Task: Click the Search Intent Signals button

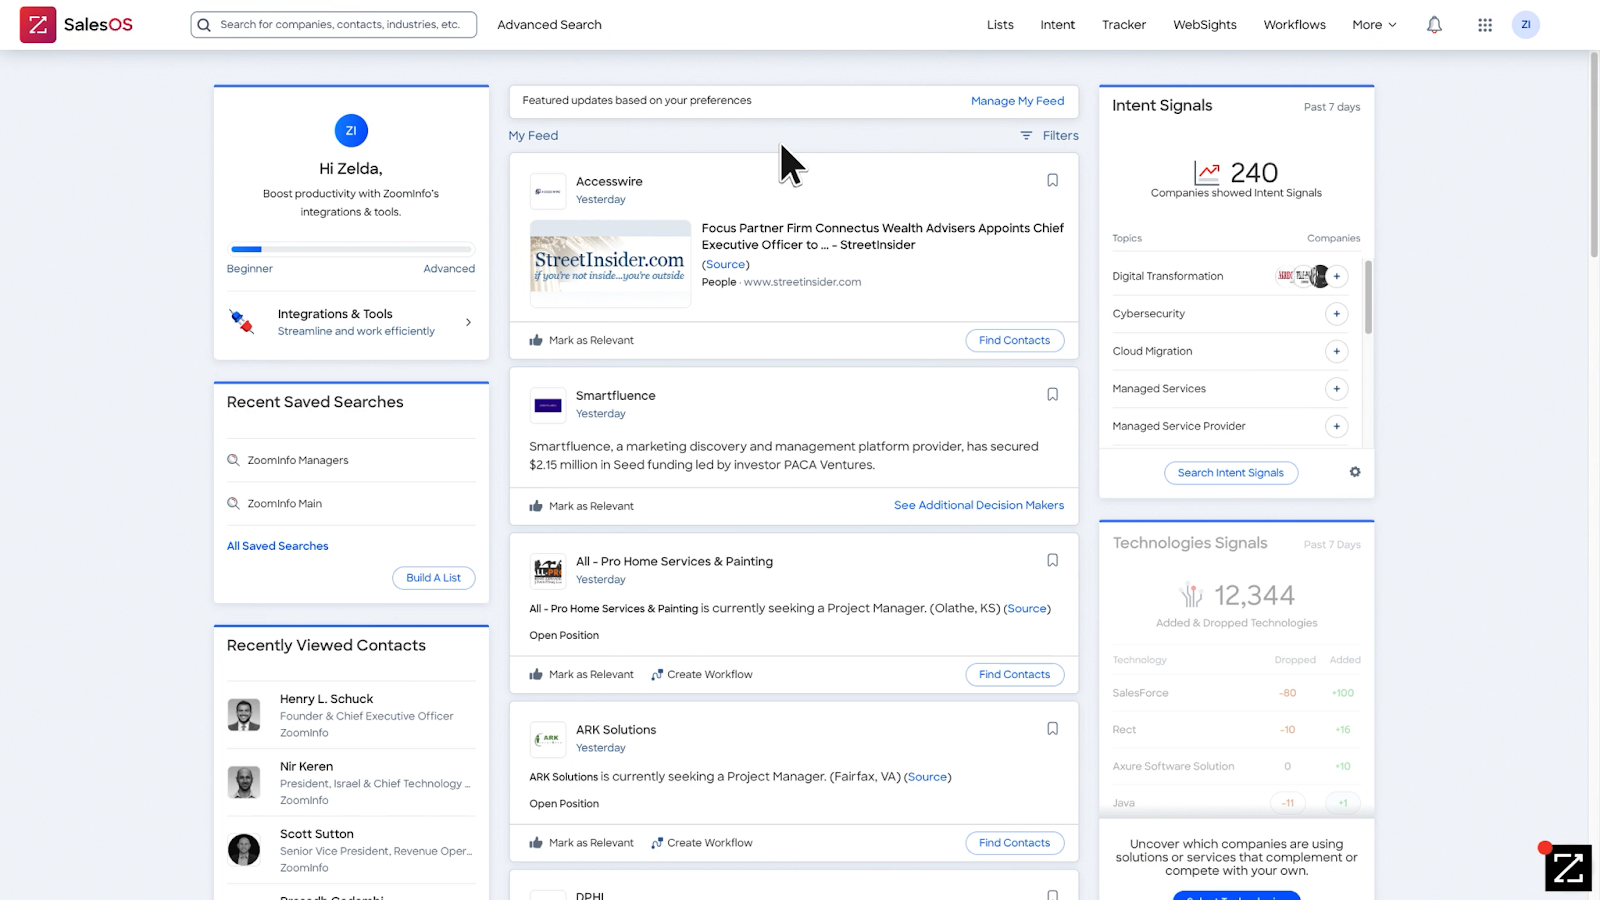Action: click(1231, 473)
